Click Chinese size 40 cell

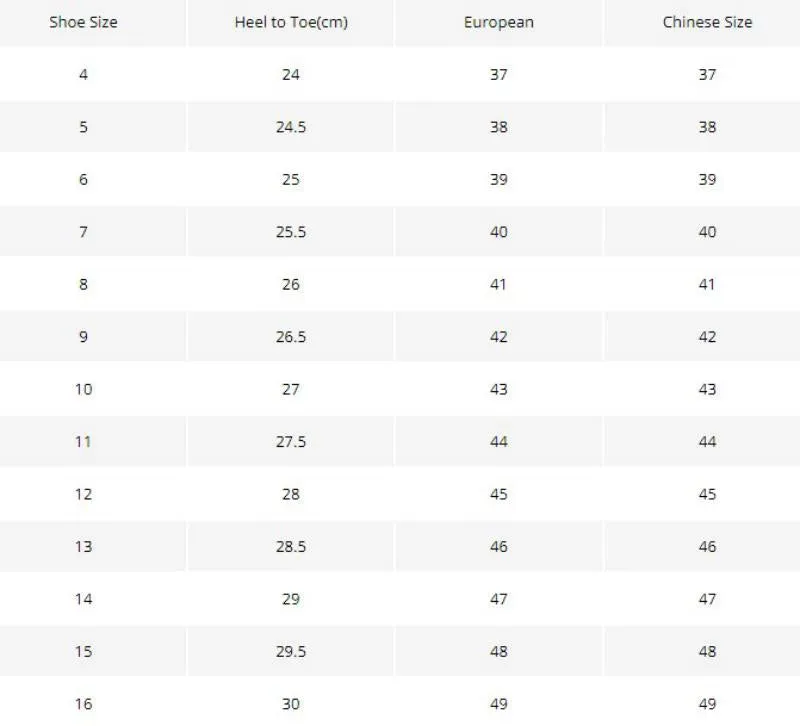click(x=707, y=232)
